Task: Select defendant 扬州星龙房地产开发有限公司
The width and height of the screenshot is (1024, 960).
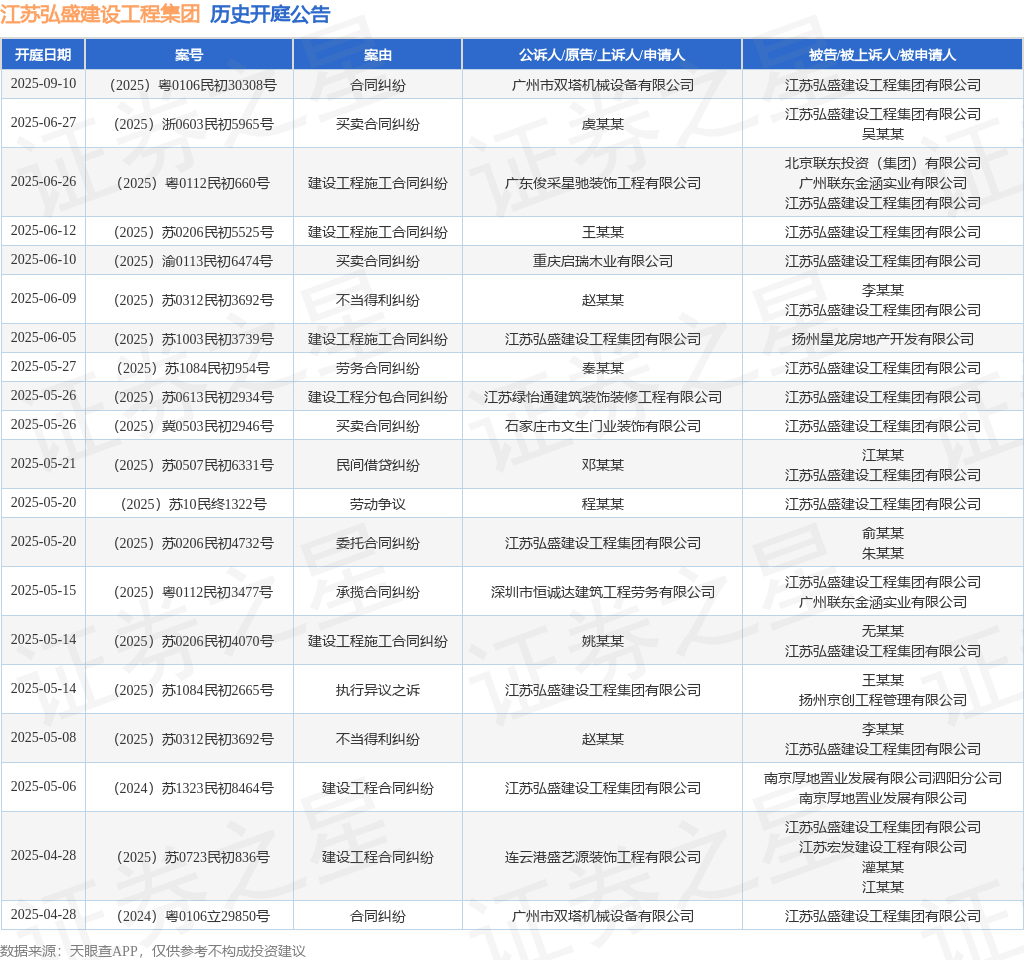Action: click(x=882, y=339)
